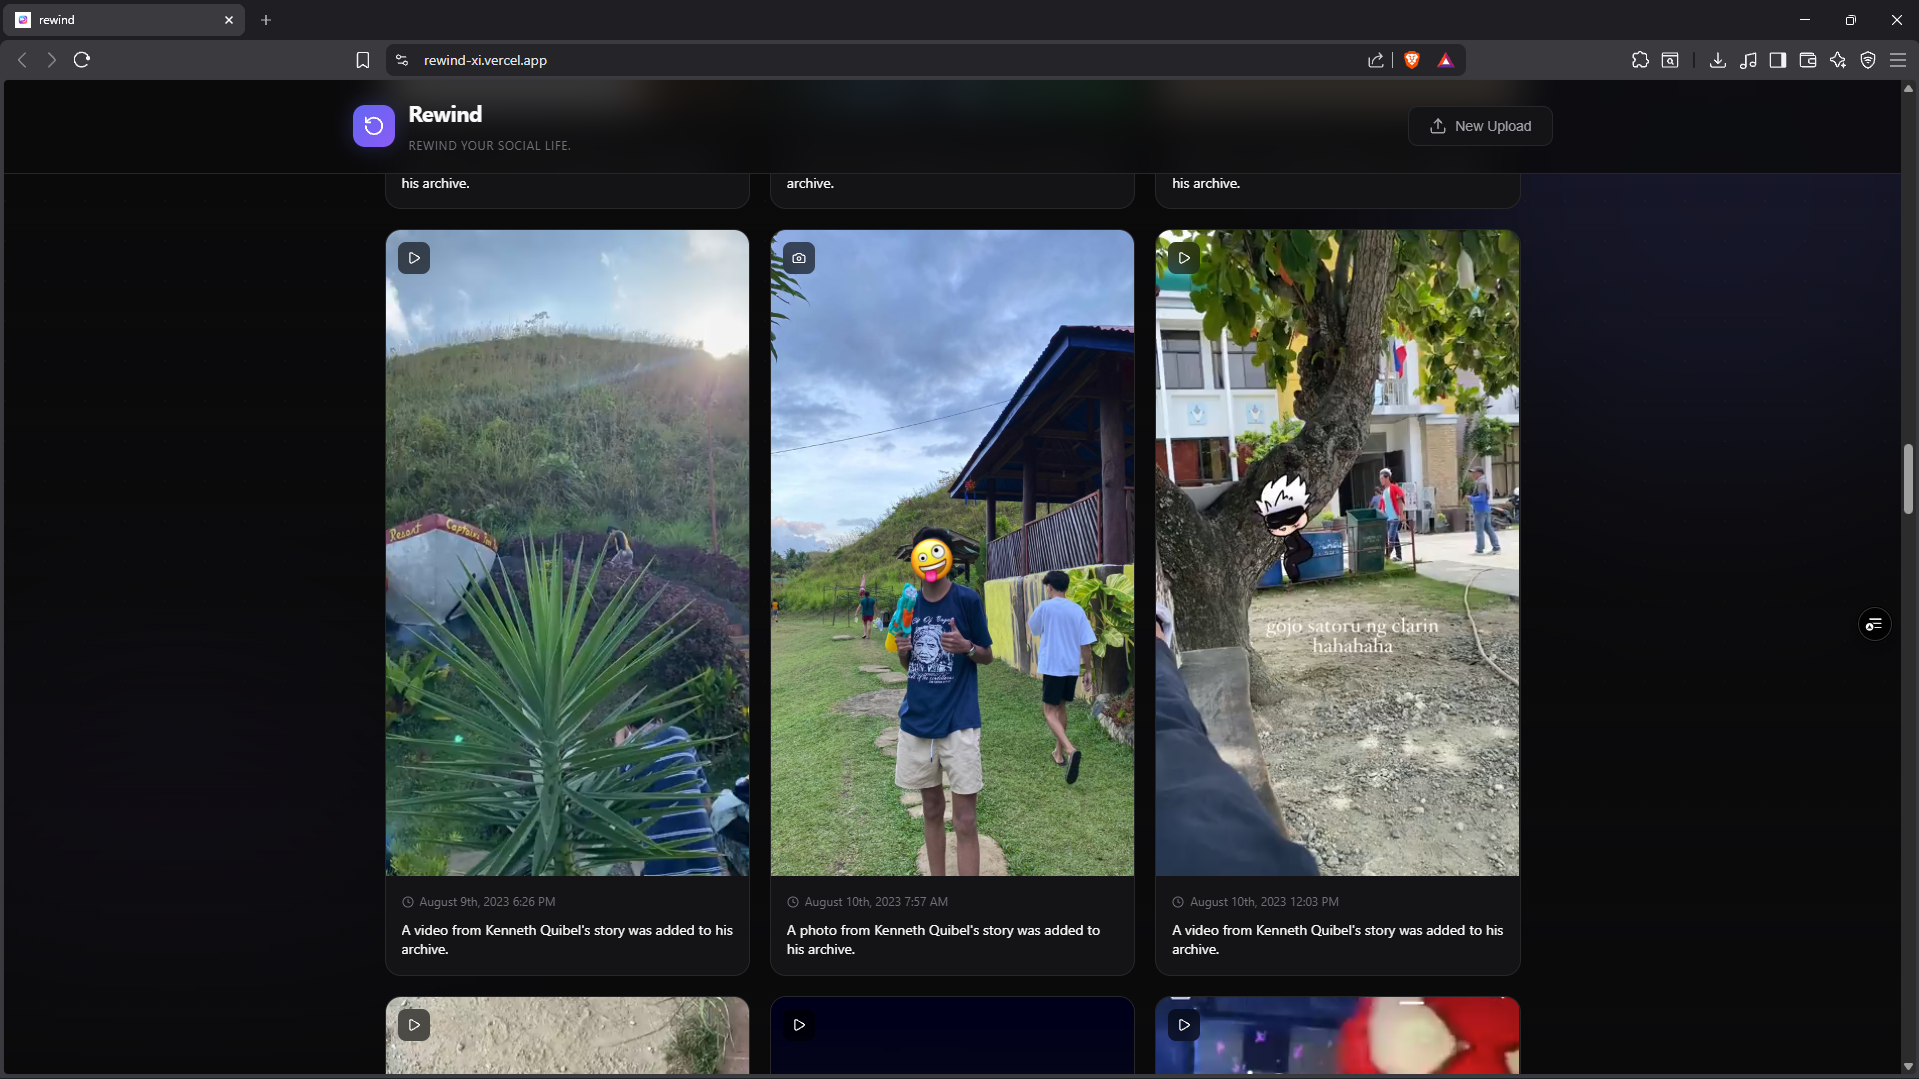Screen dimensions: 1919x1079
Task: Click August 10th 12:03 PM video caption text
Action: tap(1337, 940)
